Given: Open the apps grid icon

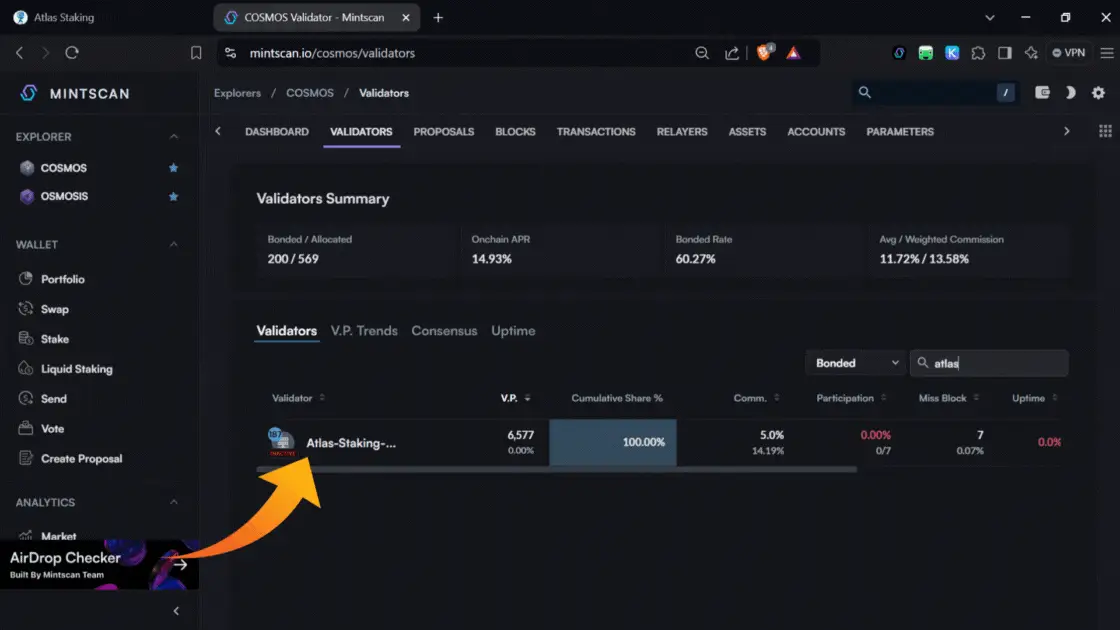Looking at the screenshot, I should click(1105, 131).
